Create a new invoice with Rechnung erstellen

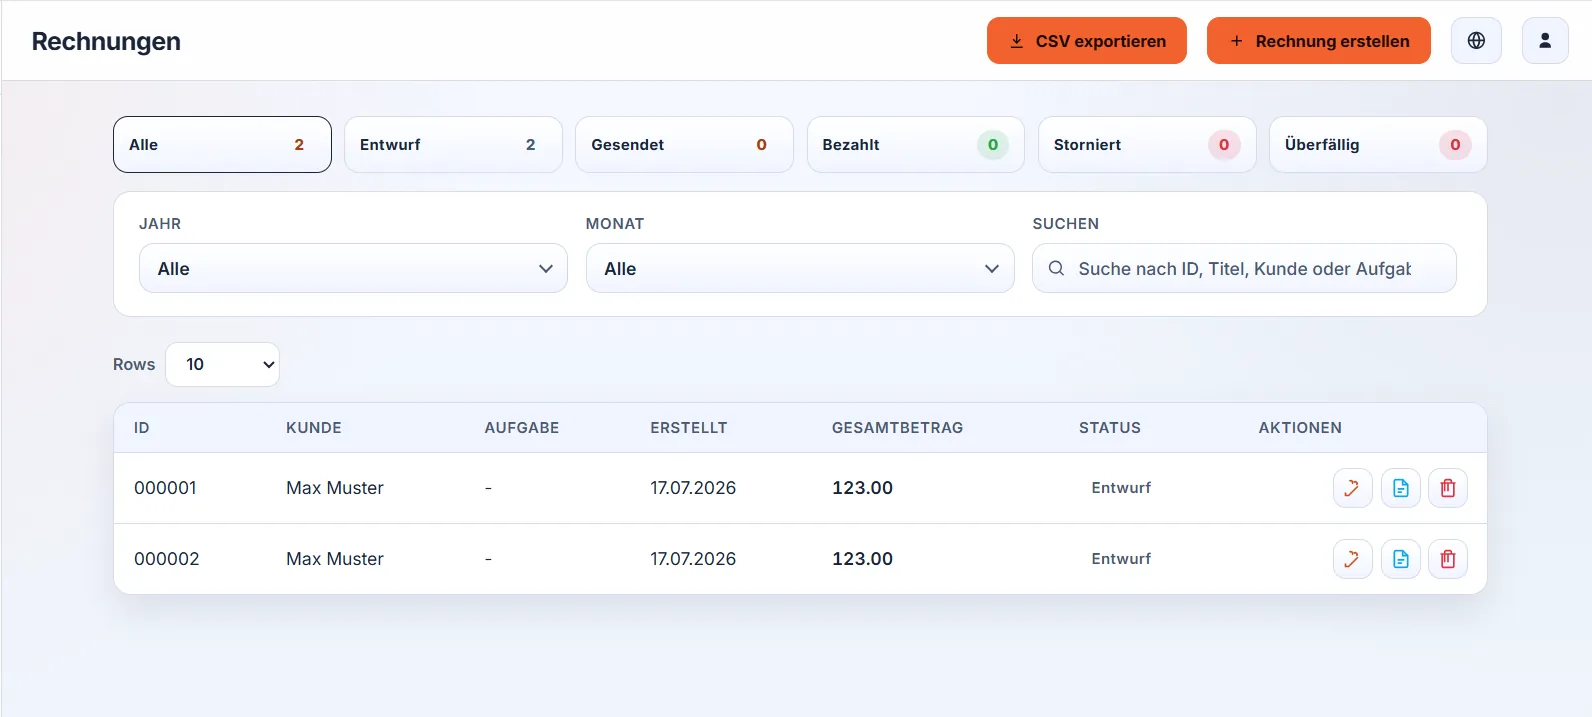pyautogui.click(x=1319, y=41)
